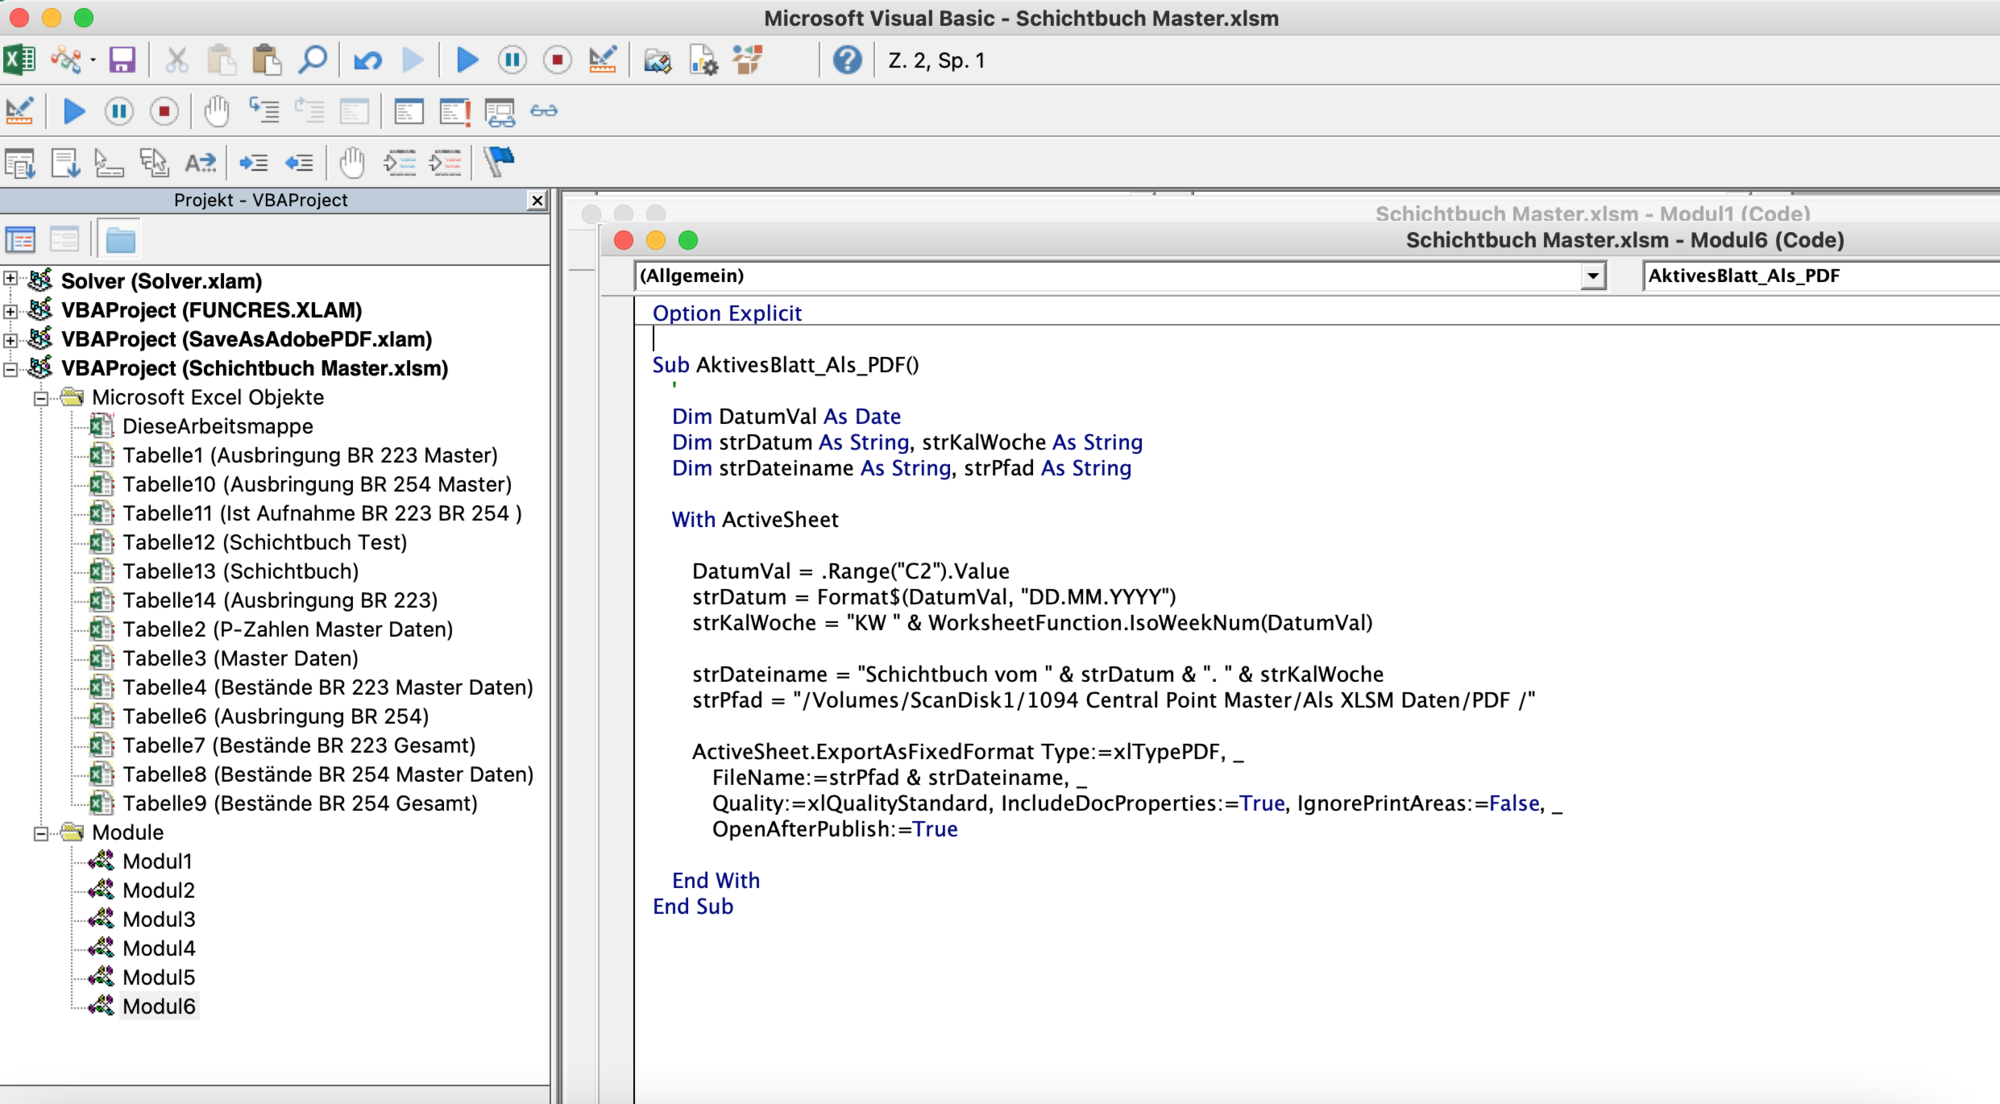
Task: Open Find with the magnifier icon
Action: click(313, 60)
